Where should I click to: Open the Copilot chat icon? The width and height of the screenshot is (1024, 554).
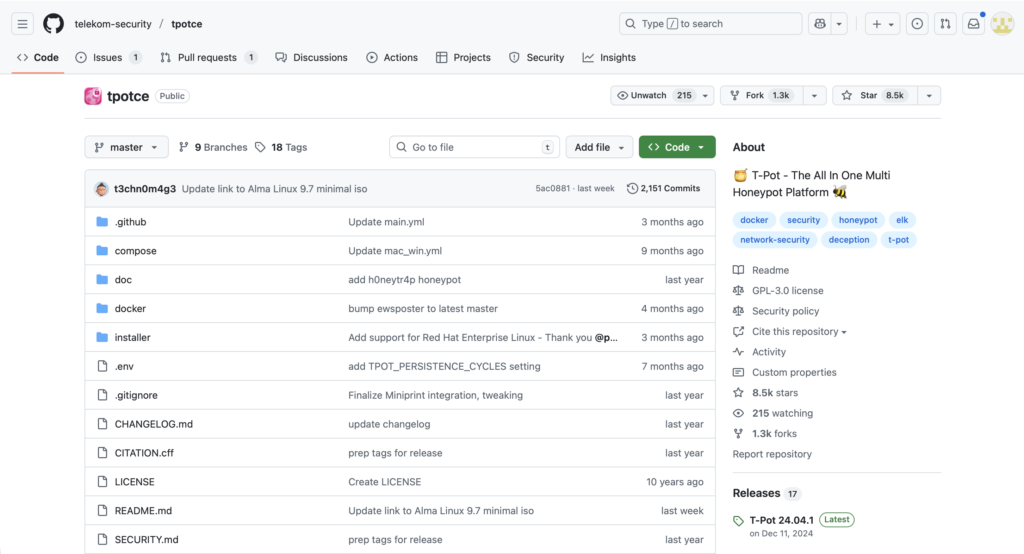[x=820, y=24]
